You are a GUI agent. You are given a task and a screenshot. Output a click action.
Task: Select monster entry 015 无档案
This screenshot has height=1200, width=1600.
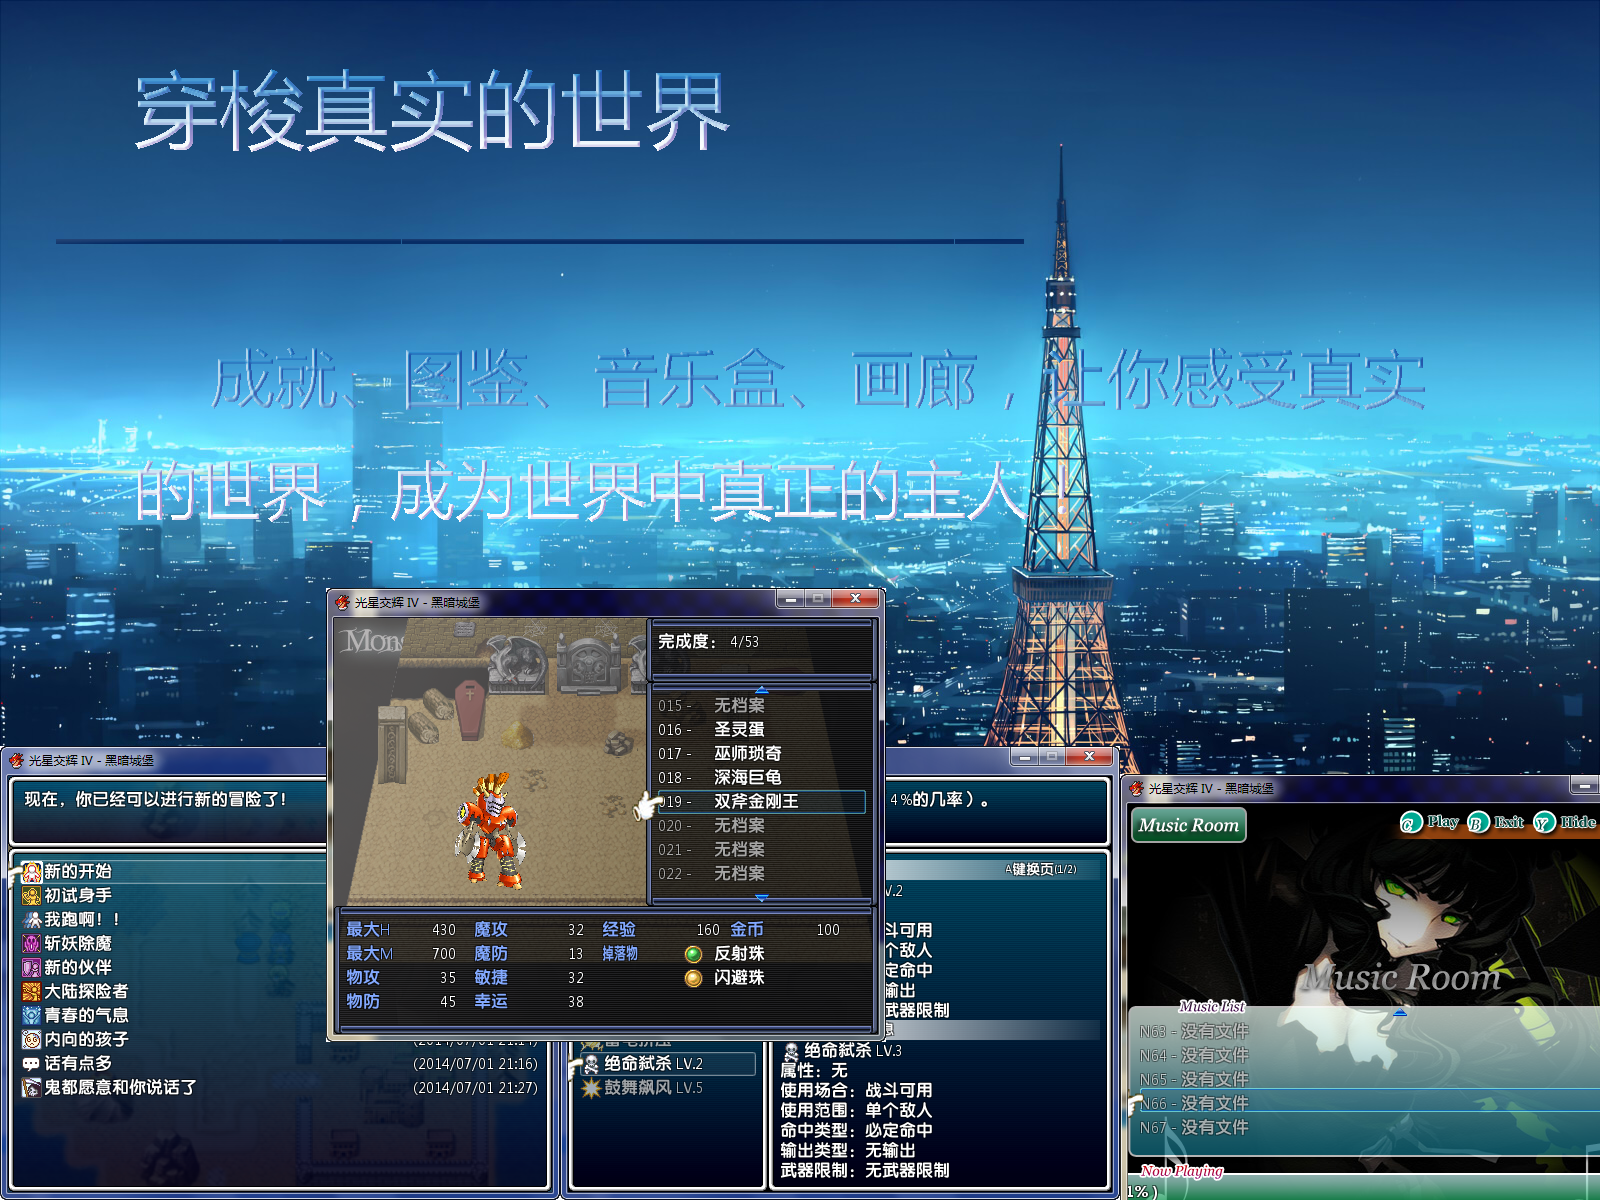click(760, 706)
